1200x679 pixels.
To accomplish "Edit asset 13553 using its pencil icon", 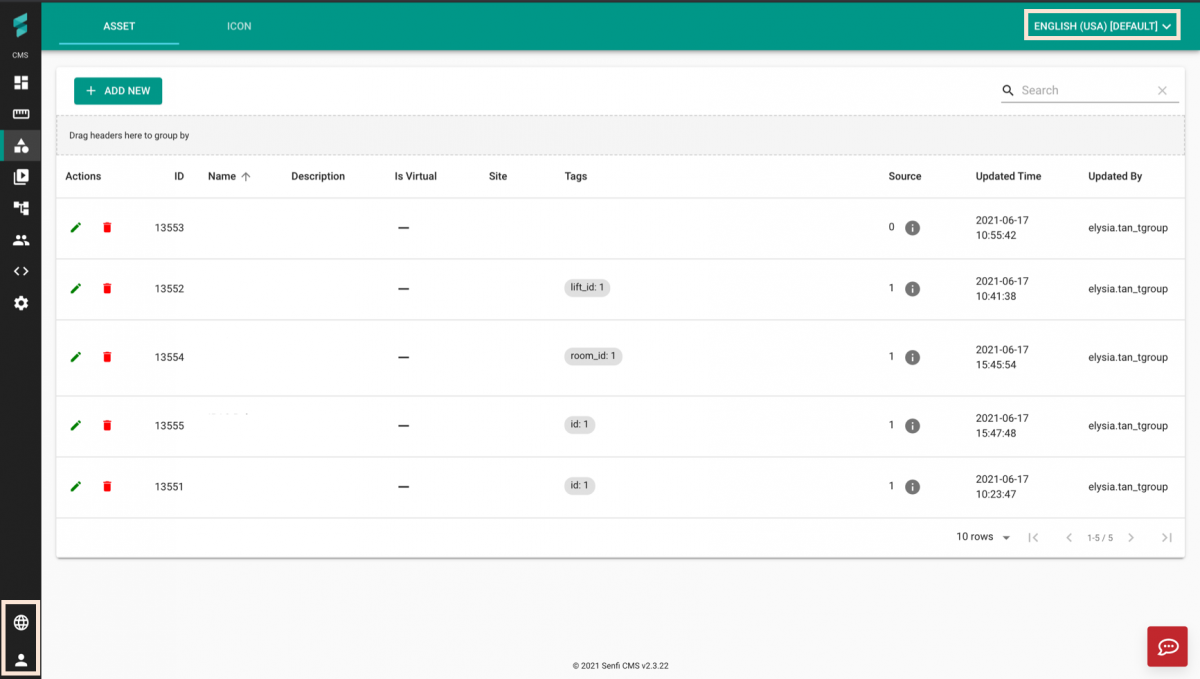I will coord(75,227).
